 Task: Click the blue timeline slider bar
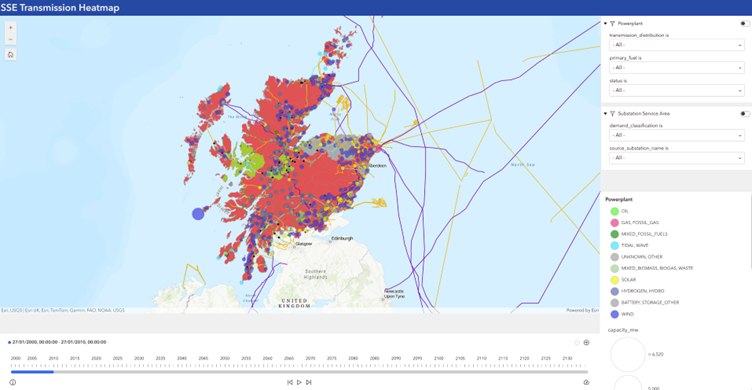[x=32, y=372]
